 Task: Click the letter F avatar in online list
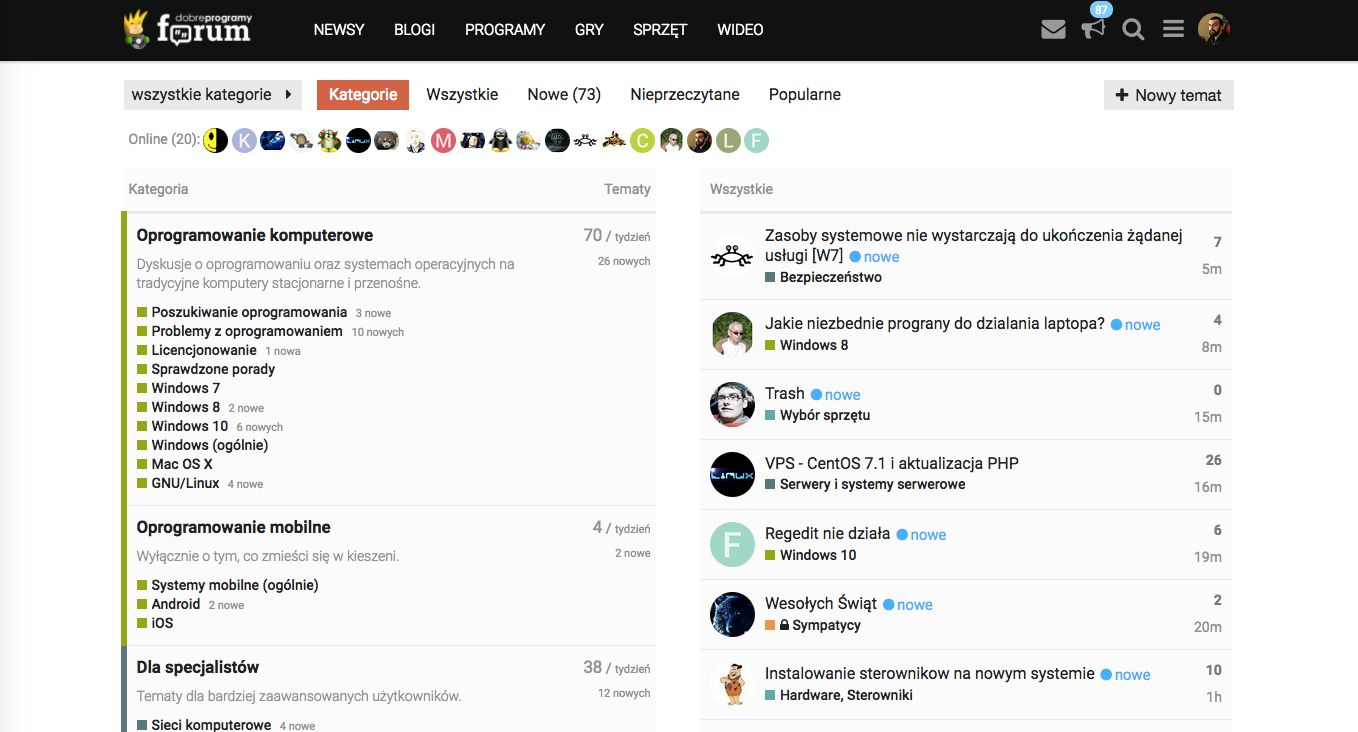(x=756, y=141)
